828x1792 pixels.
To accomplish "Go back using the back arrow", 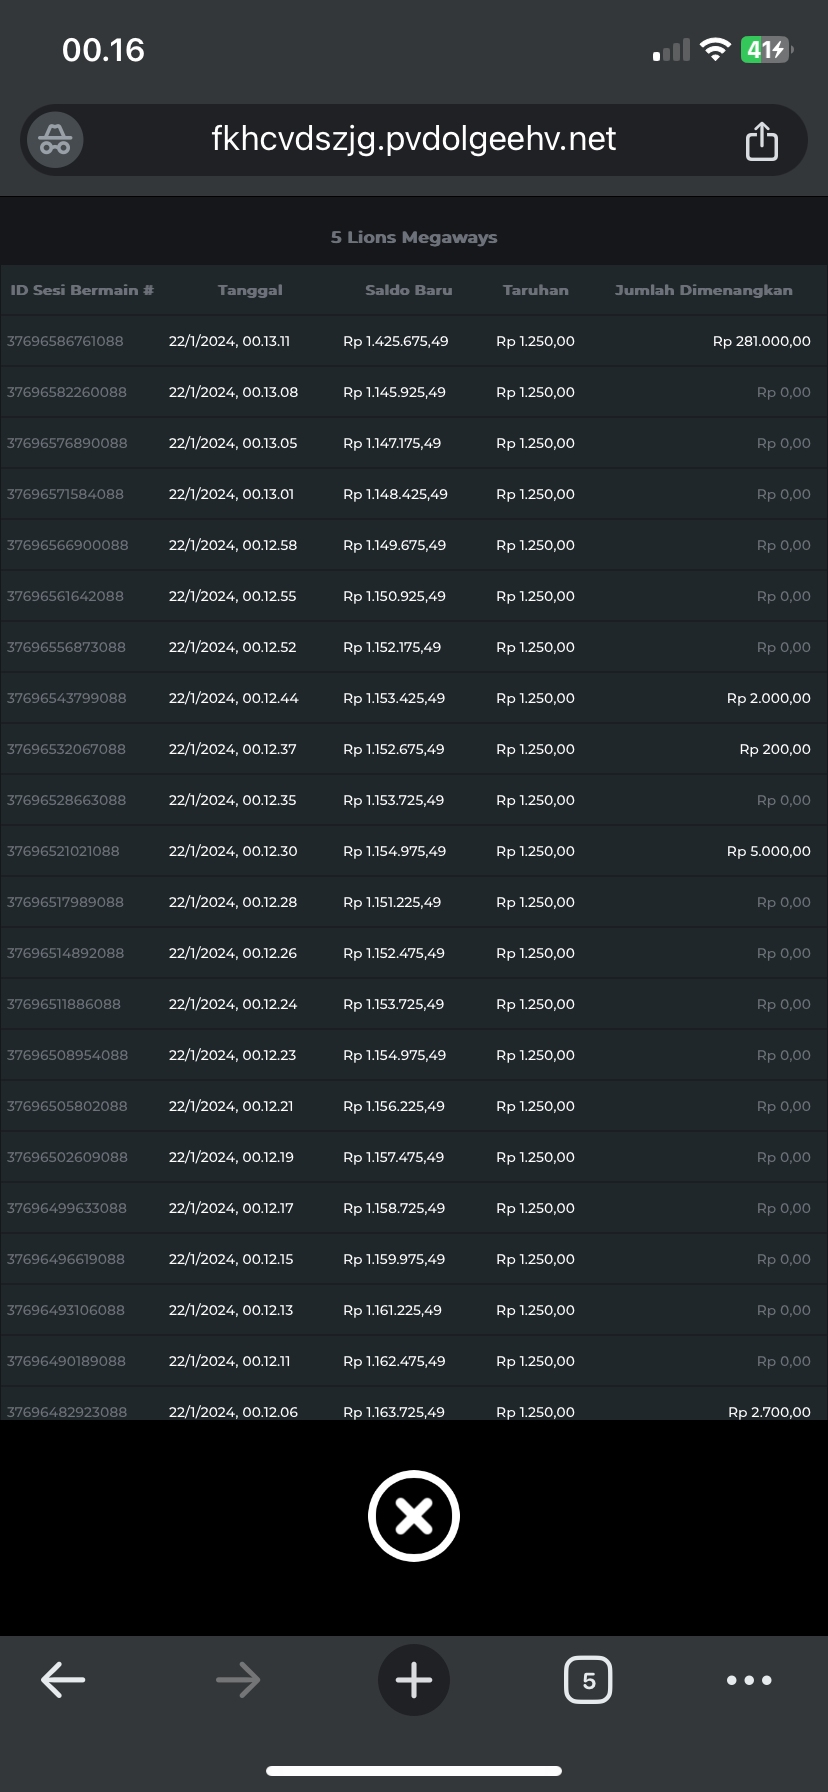I will point(63,1680).
